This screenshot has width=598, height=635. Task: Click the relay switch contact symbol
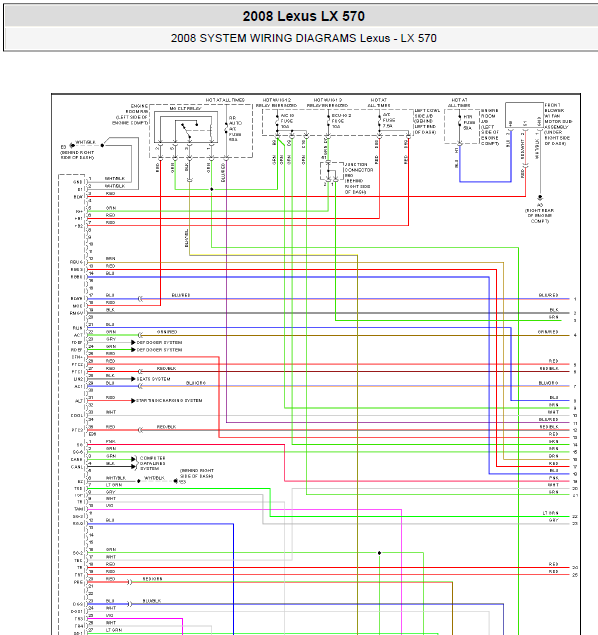click(x=189, y=128)
